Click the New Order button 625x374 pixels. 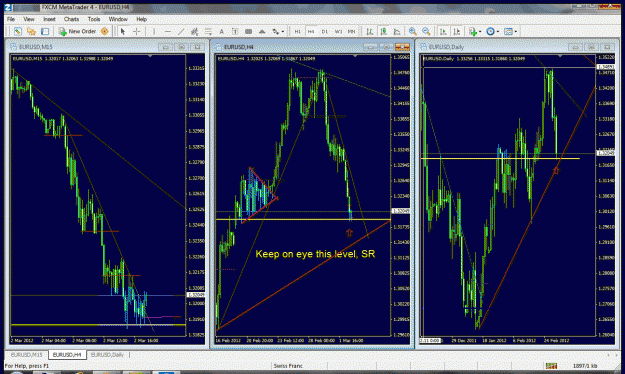coord(77,31)
